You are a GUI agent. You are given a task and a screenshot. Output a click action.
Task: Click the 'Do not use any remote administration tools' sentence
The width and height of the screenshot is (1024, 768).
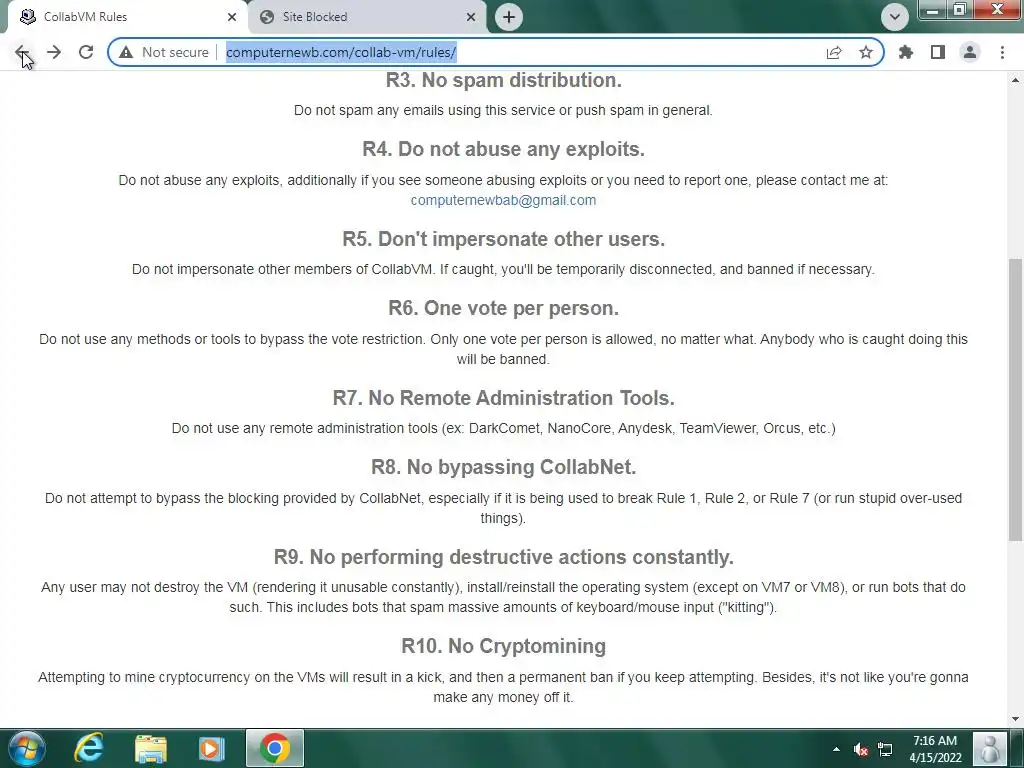tap(504, 428)
